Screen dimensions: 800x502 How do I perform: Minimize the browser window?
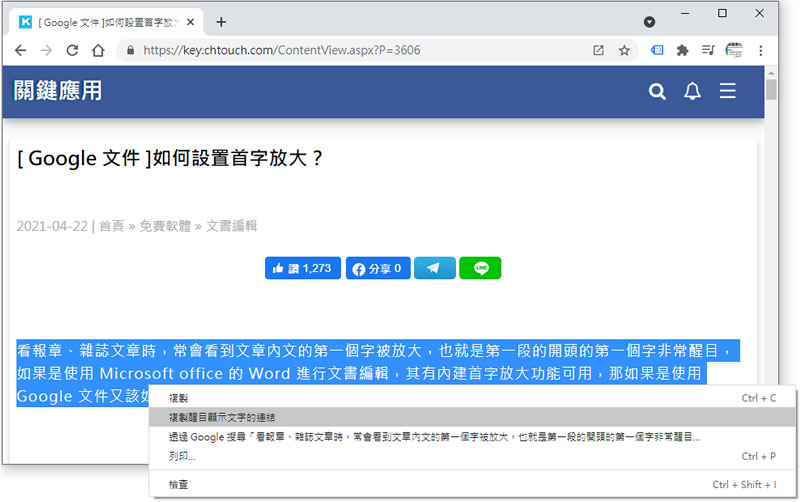click(x=685, y=13)
